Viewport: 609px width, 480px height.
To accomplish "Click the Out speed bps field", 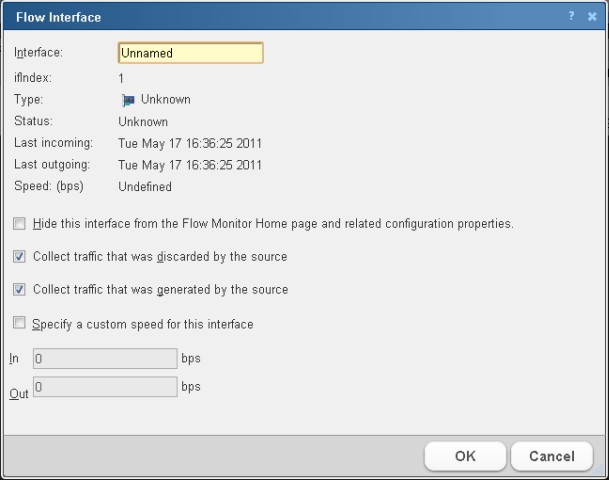I will coord(105,387).
